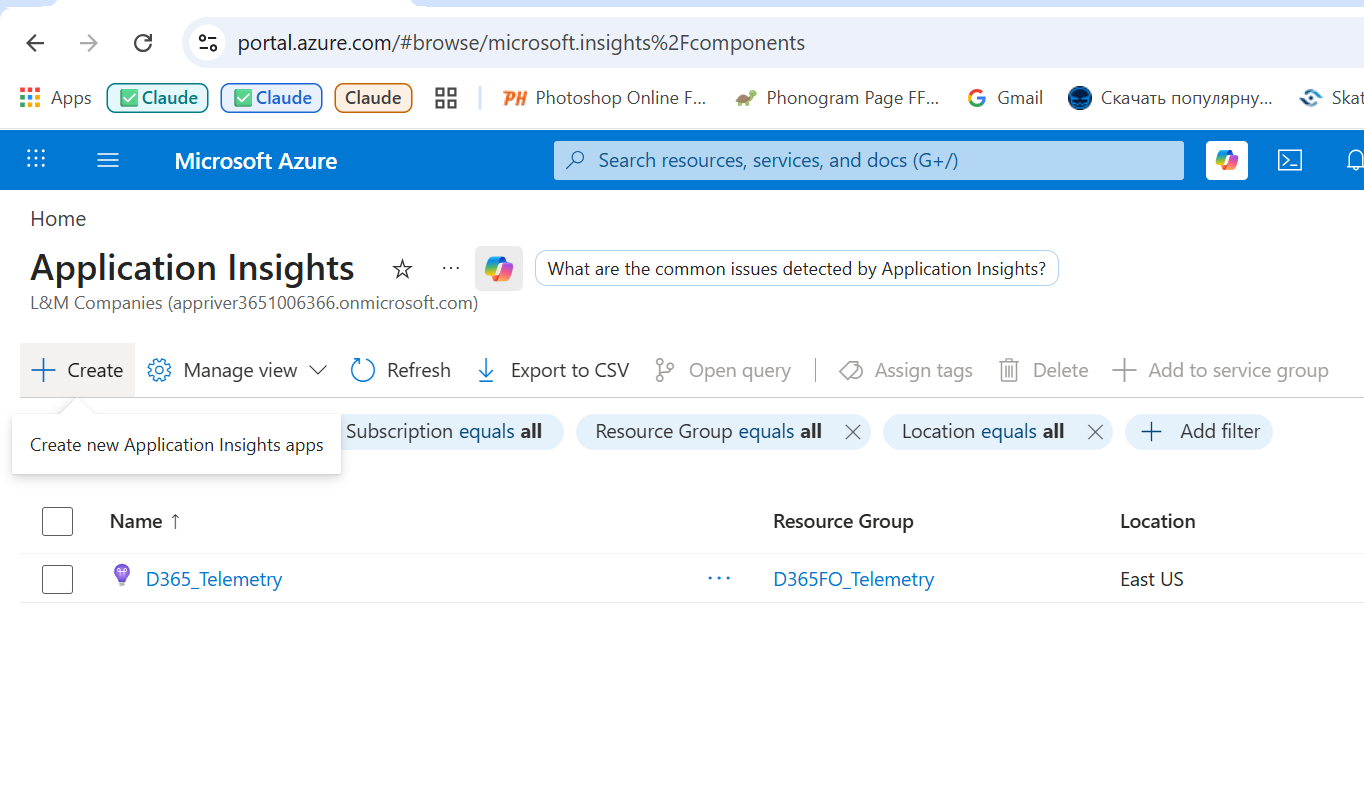Open the Скачать популярну bookmark

coord(1171,98)
